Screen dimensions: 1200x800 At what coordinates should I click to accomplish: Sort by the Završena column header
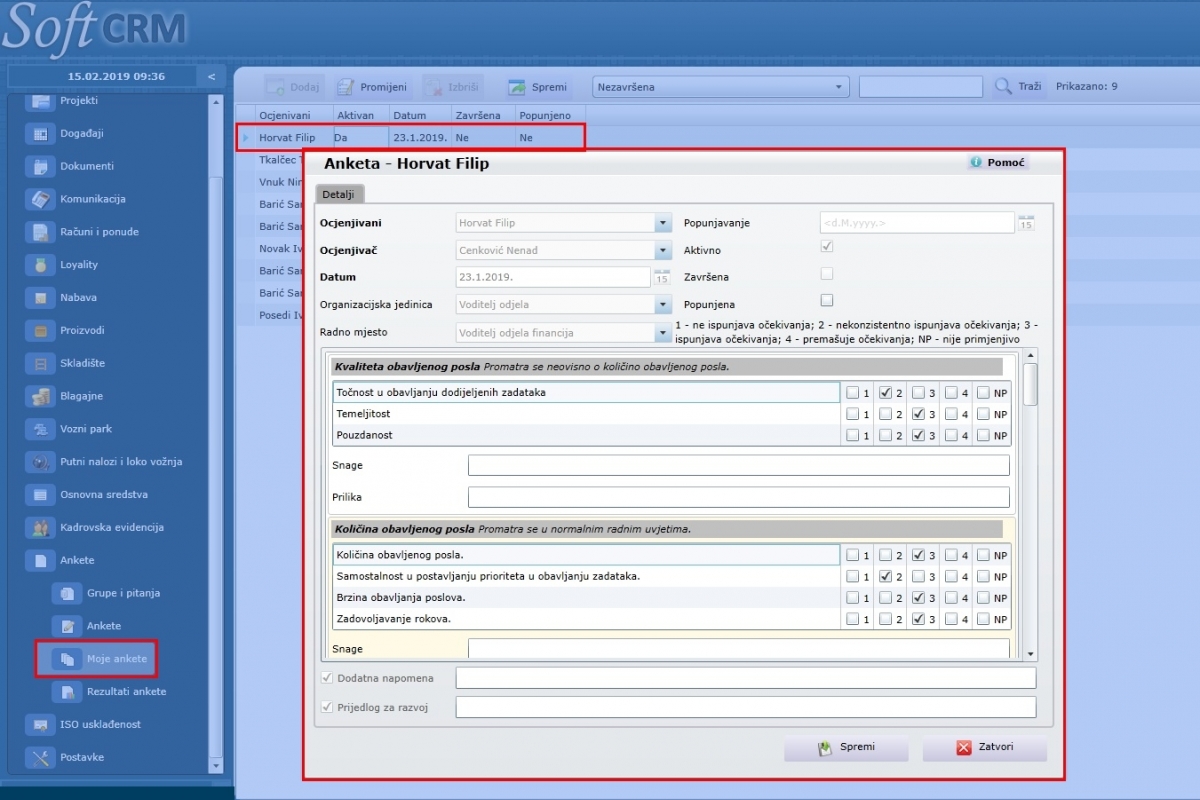click(483, 115)
